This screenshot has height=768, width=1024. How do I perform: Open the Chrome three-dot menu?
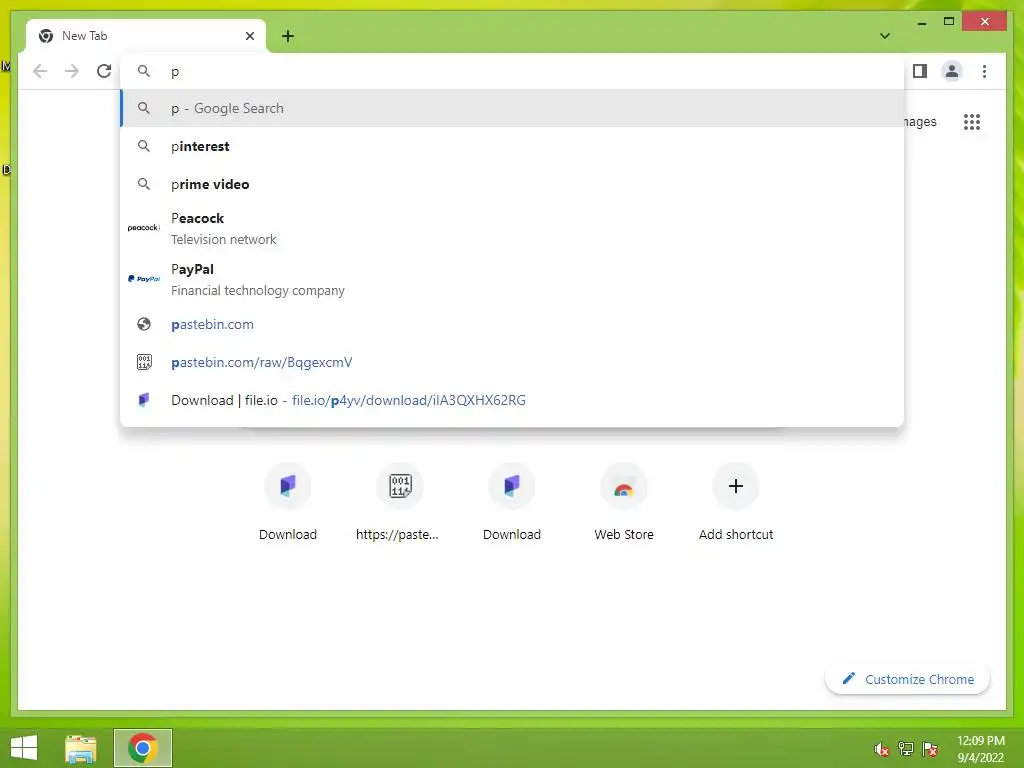click(x=984, y=71)
